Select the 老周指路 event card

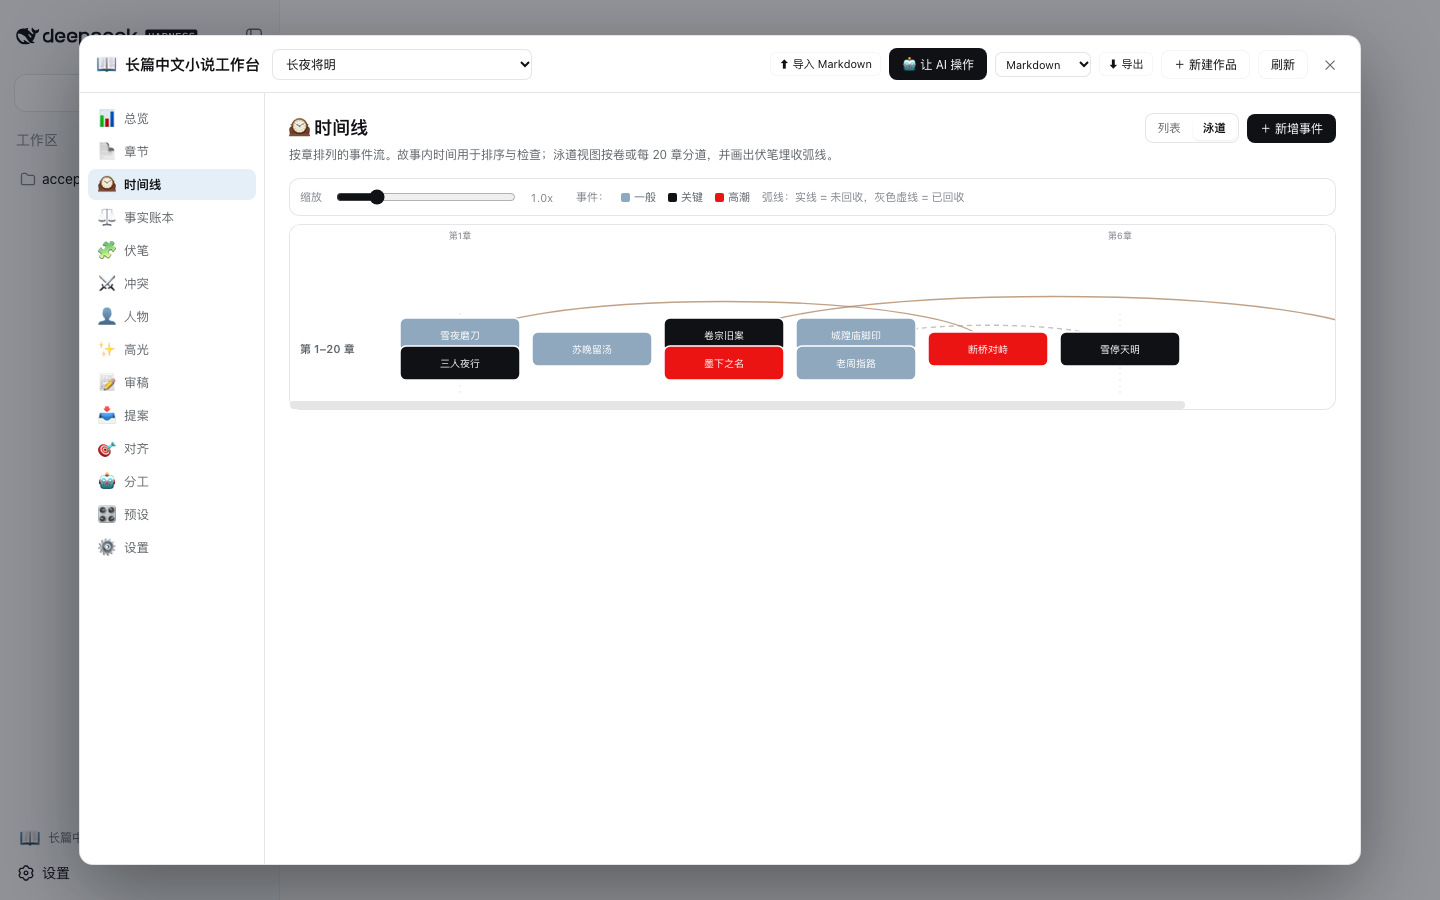[856, 363]
